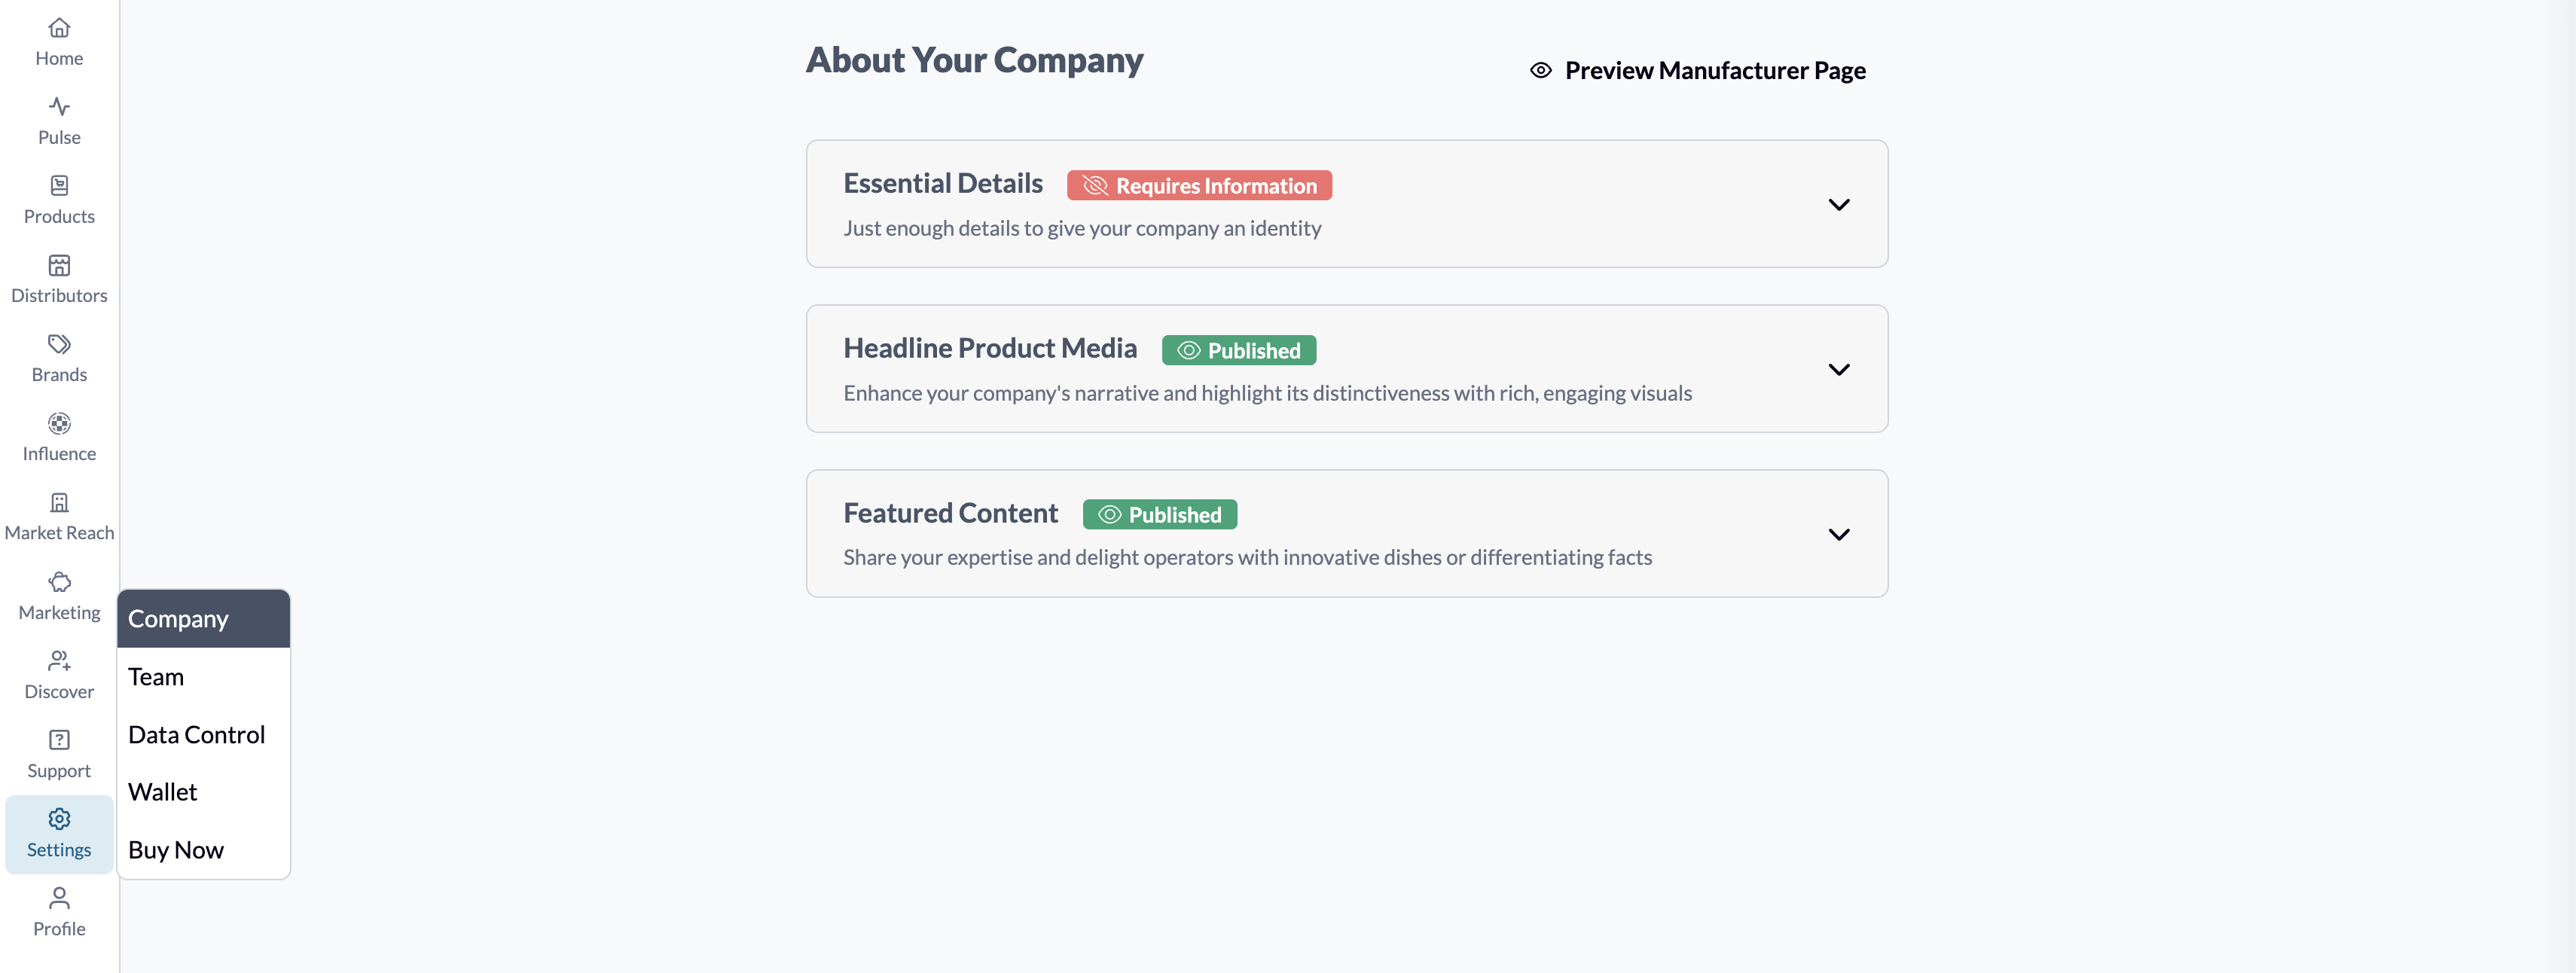
Task: Go to Discover people icon
Action: (59, 661)
